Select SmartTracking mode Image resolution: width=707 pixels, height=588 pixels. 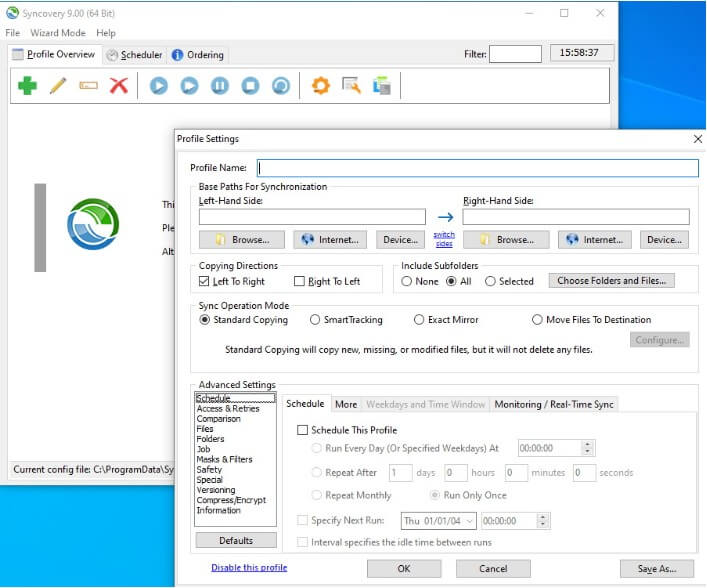315,320
